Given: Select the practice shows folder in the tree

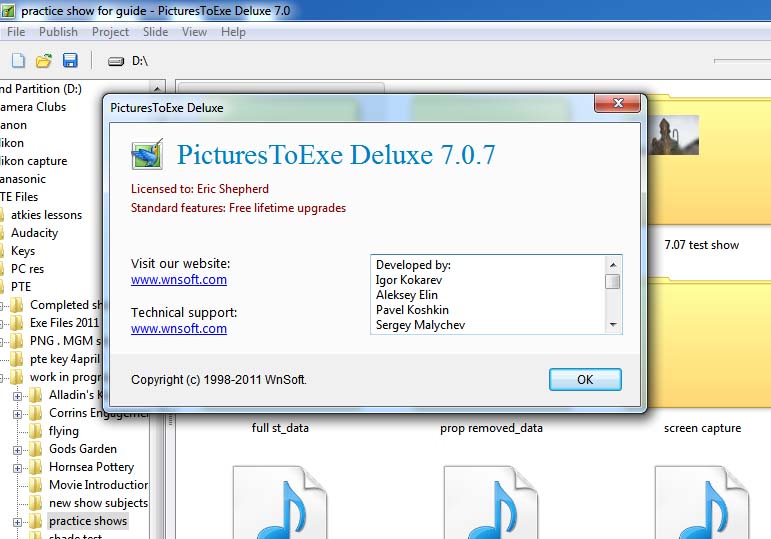Looking at the screenshot, I should tap(88, 521).
